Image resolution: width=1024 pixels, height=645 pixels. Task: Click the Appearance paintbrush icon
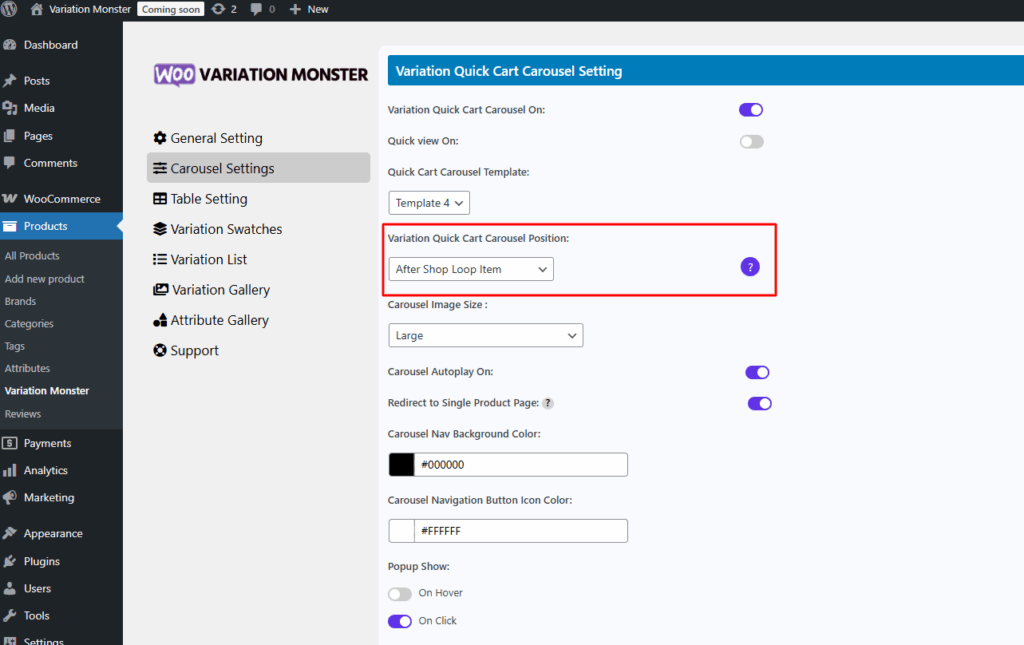click(10, 533)
